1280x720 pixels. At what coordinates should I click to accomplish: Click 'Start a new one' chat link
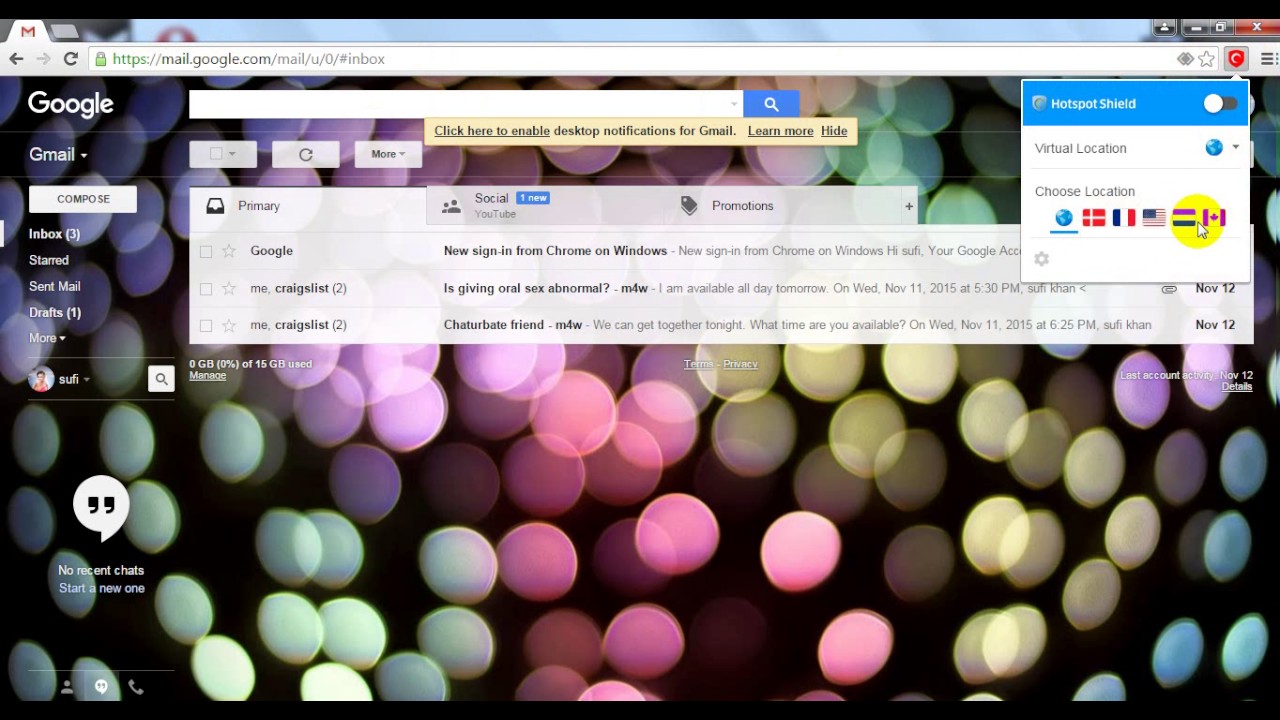(x=102, y=588)
